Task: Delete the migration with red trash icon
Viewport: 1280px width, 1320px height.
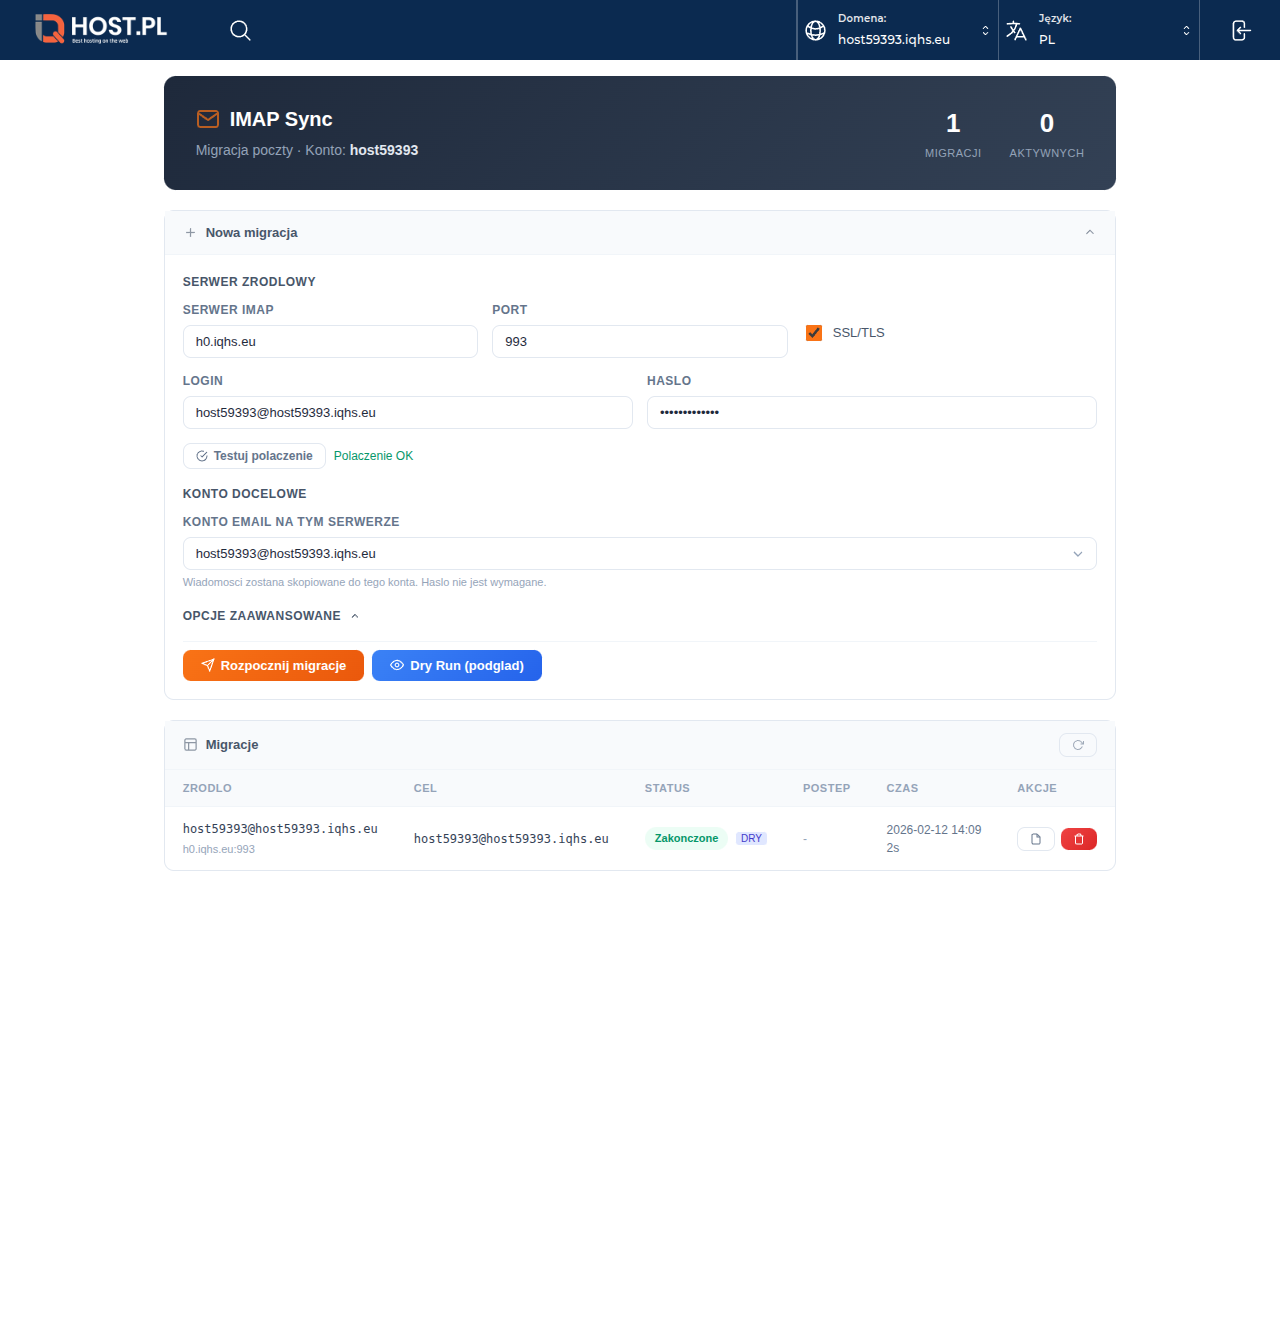Action: point(1078,839)
